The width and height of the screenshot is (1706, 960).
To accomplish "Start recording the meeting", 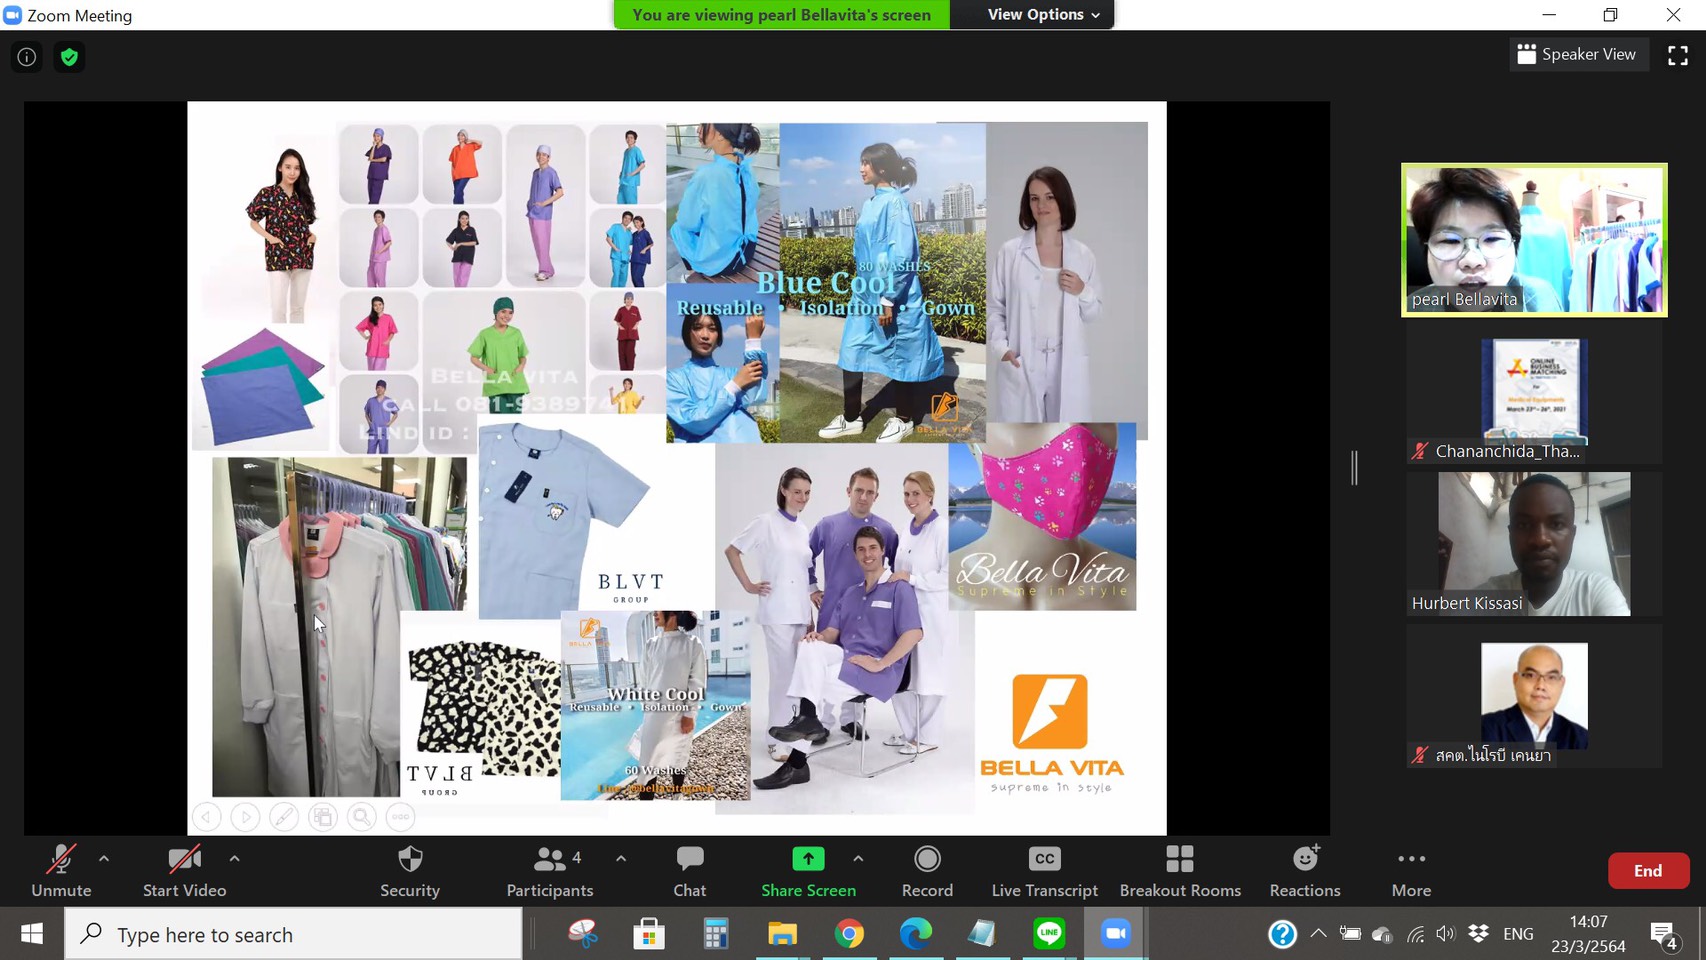I will click(x=927, y=870).
